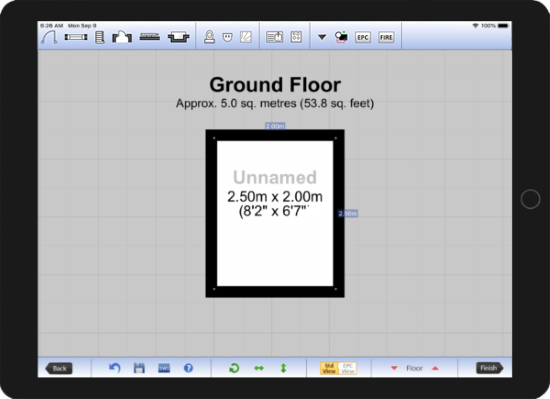Click the blue SWL icon
Viewport: 550px width, 399px height.
point(164,368)
